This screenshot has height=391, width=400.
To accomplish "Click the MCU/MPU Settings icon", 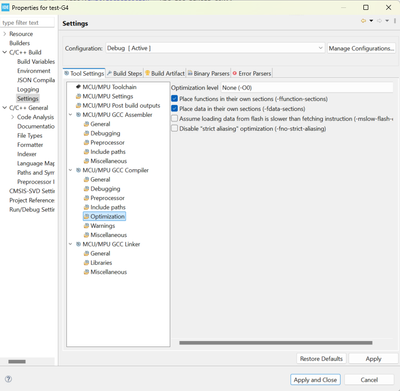I will pos(78,96).
